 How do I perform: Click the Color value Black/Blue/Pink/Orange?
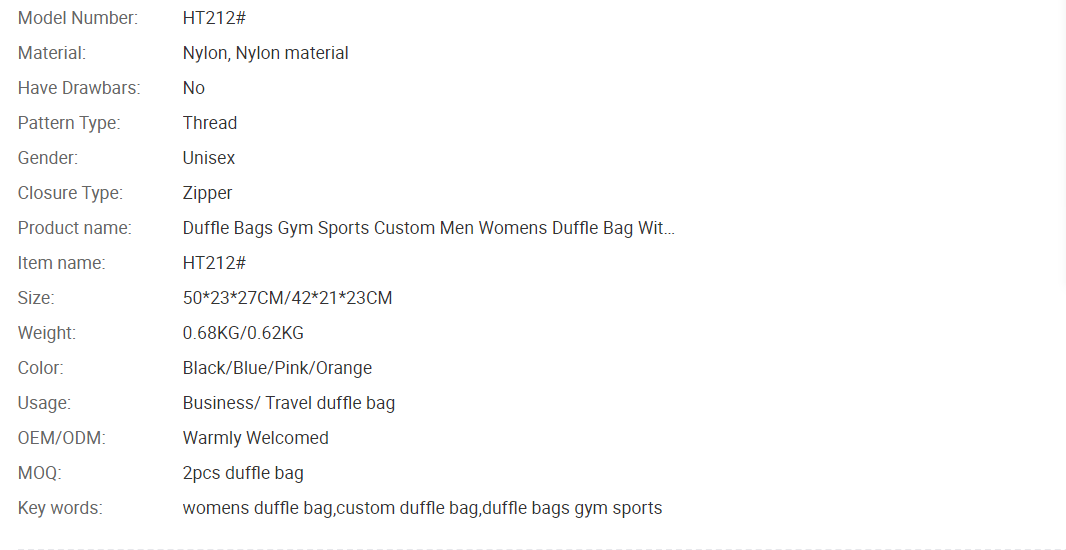click(x=277, y=368)
